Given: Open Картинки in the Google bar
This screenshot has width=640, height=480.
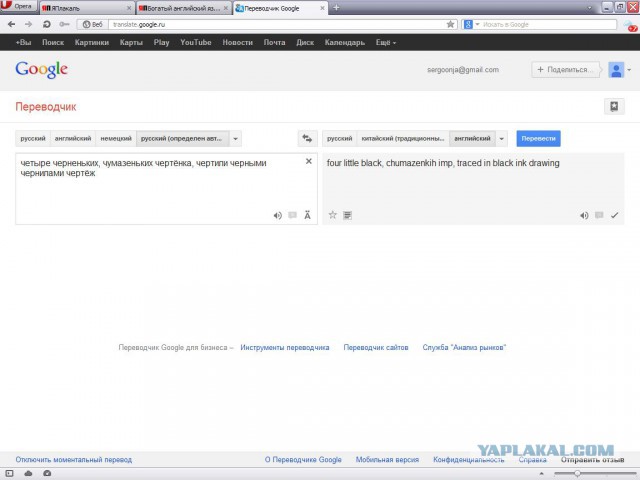Looking at the screenshot, I should (x=92, y=42).
